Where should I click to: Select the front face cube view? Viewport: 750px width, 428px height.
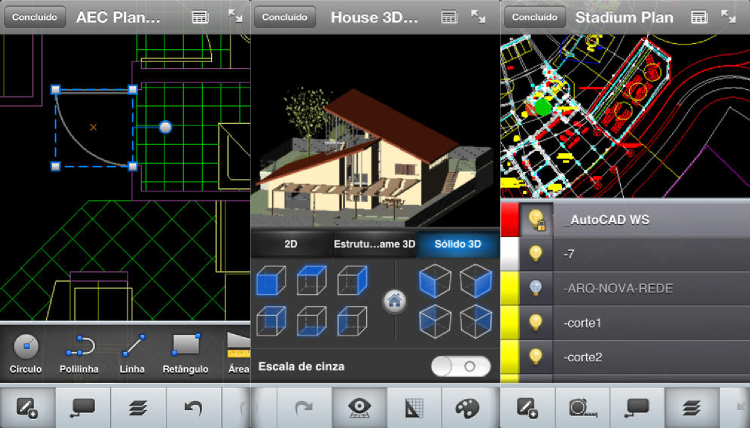point(271,280)
